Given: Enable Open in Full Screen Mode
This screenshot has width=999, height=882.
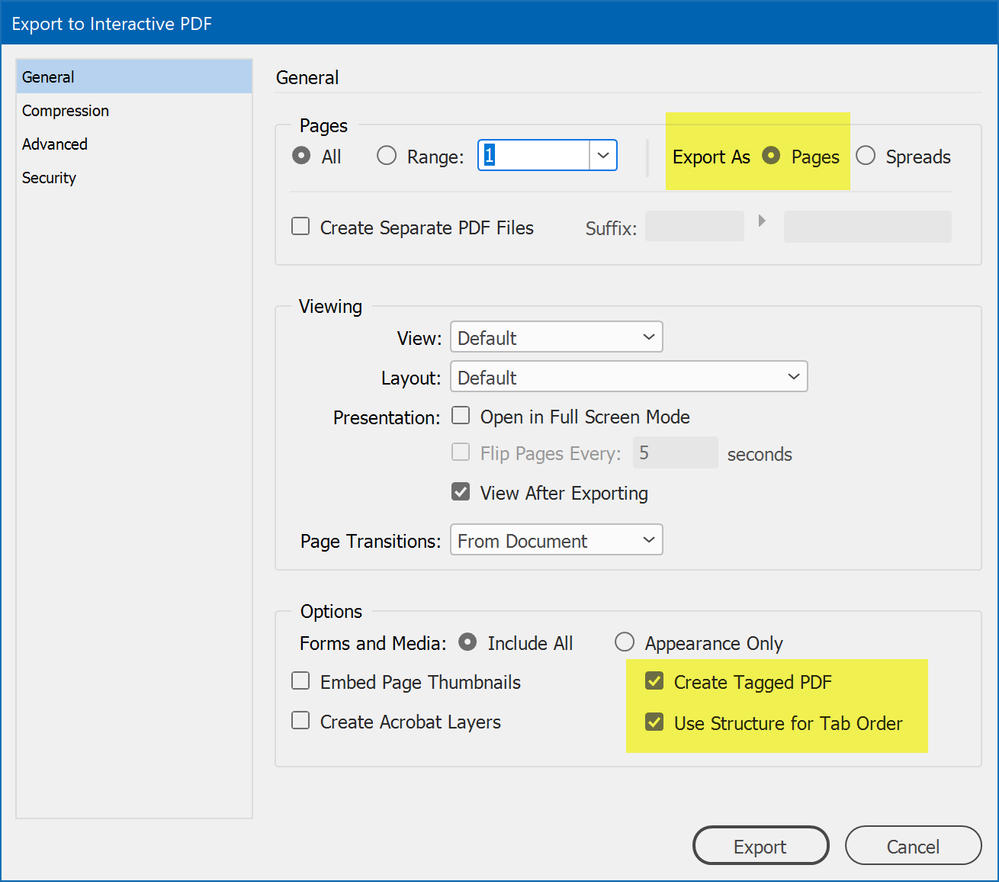Looking at the screenshot, I should tap(461, 416).
